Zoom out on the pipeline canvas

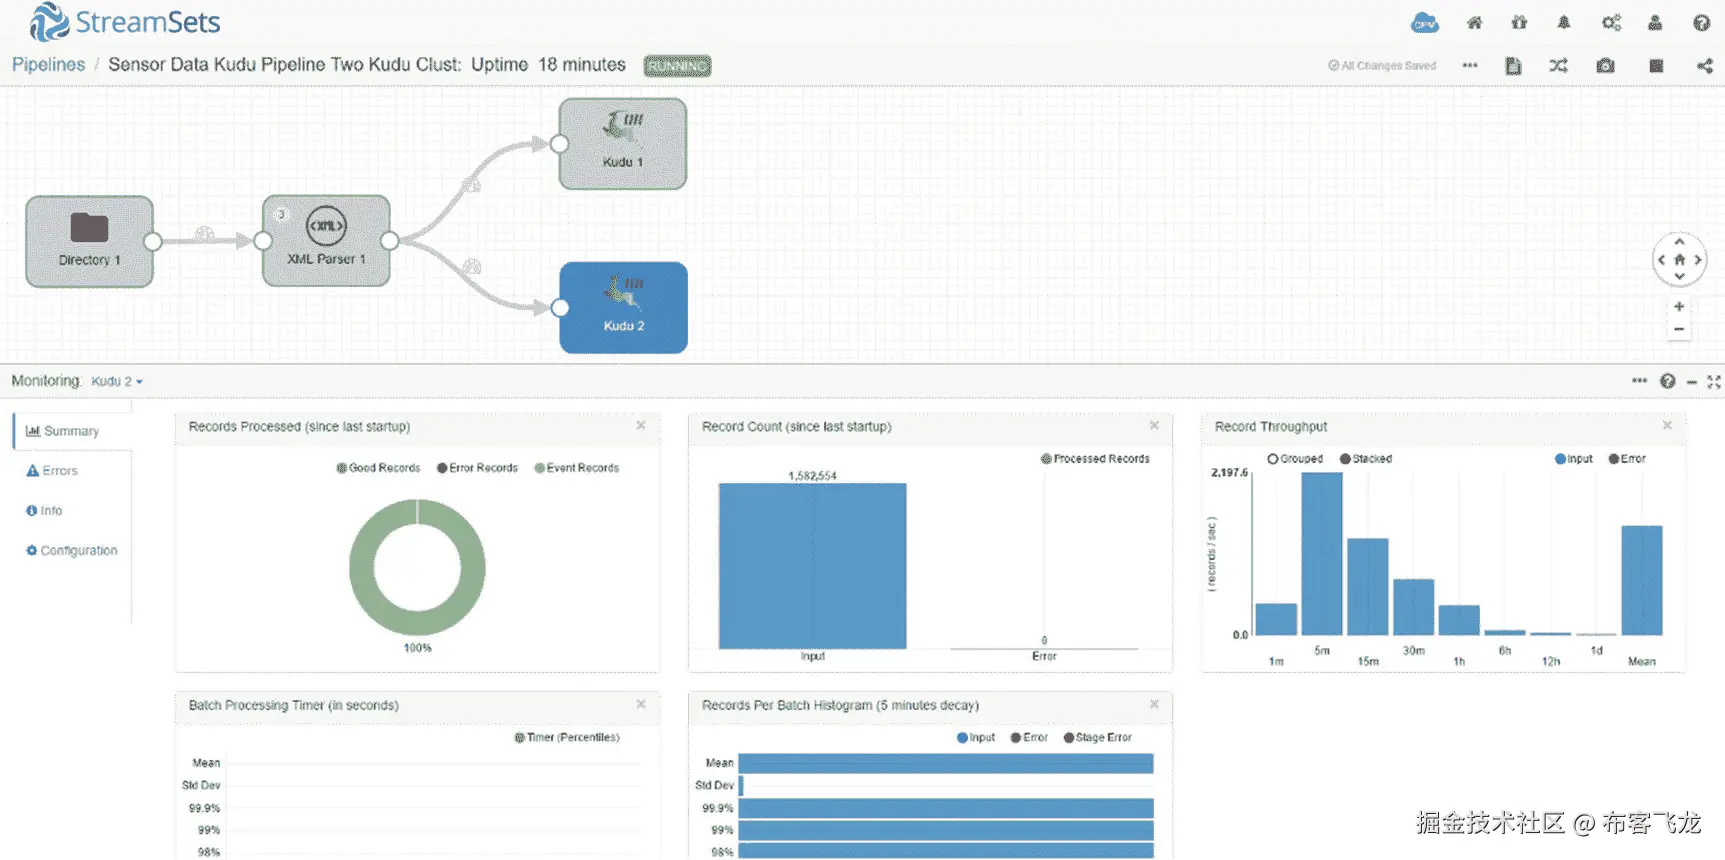(x=1679, y=329)
